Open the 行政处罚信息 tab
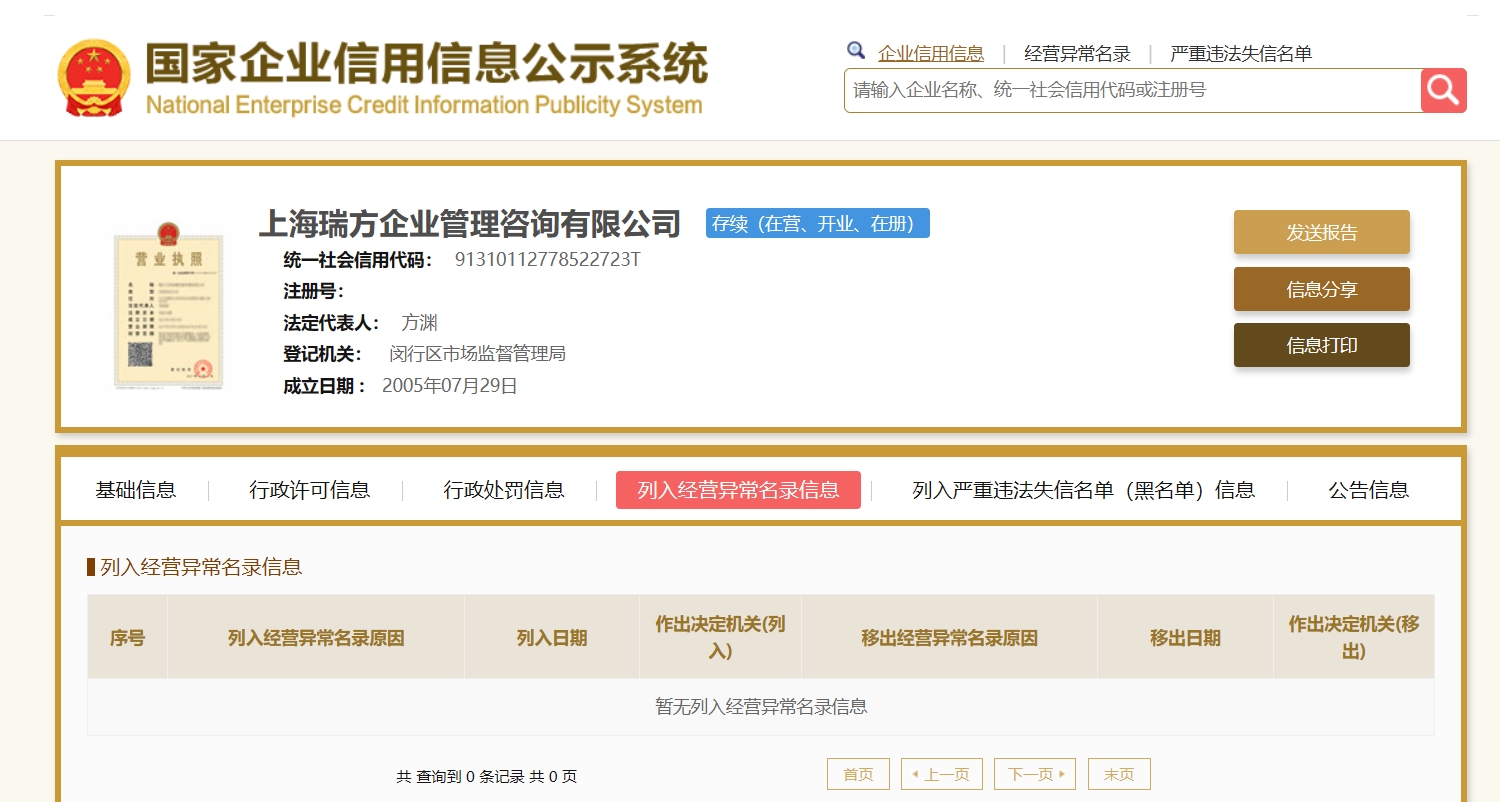This screenshot has width=1500, height=802. point(503,490)
